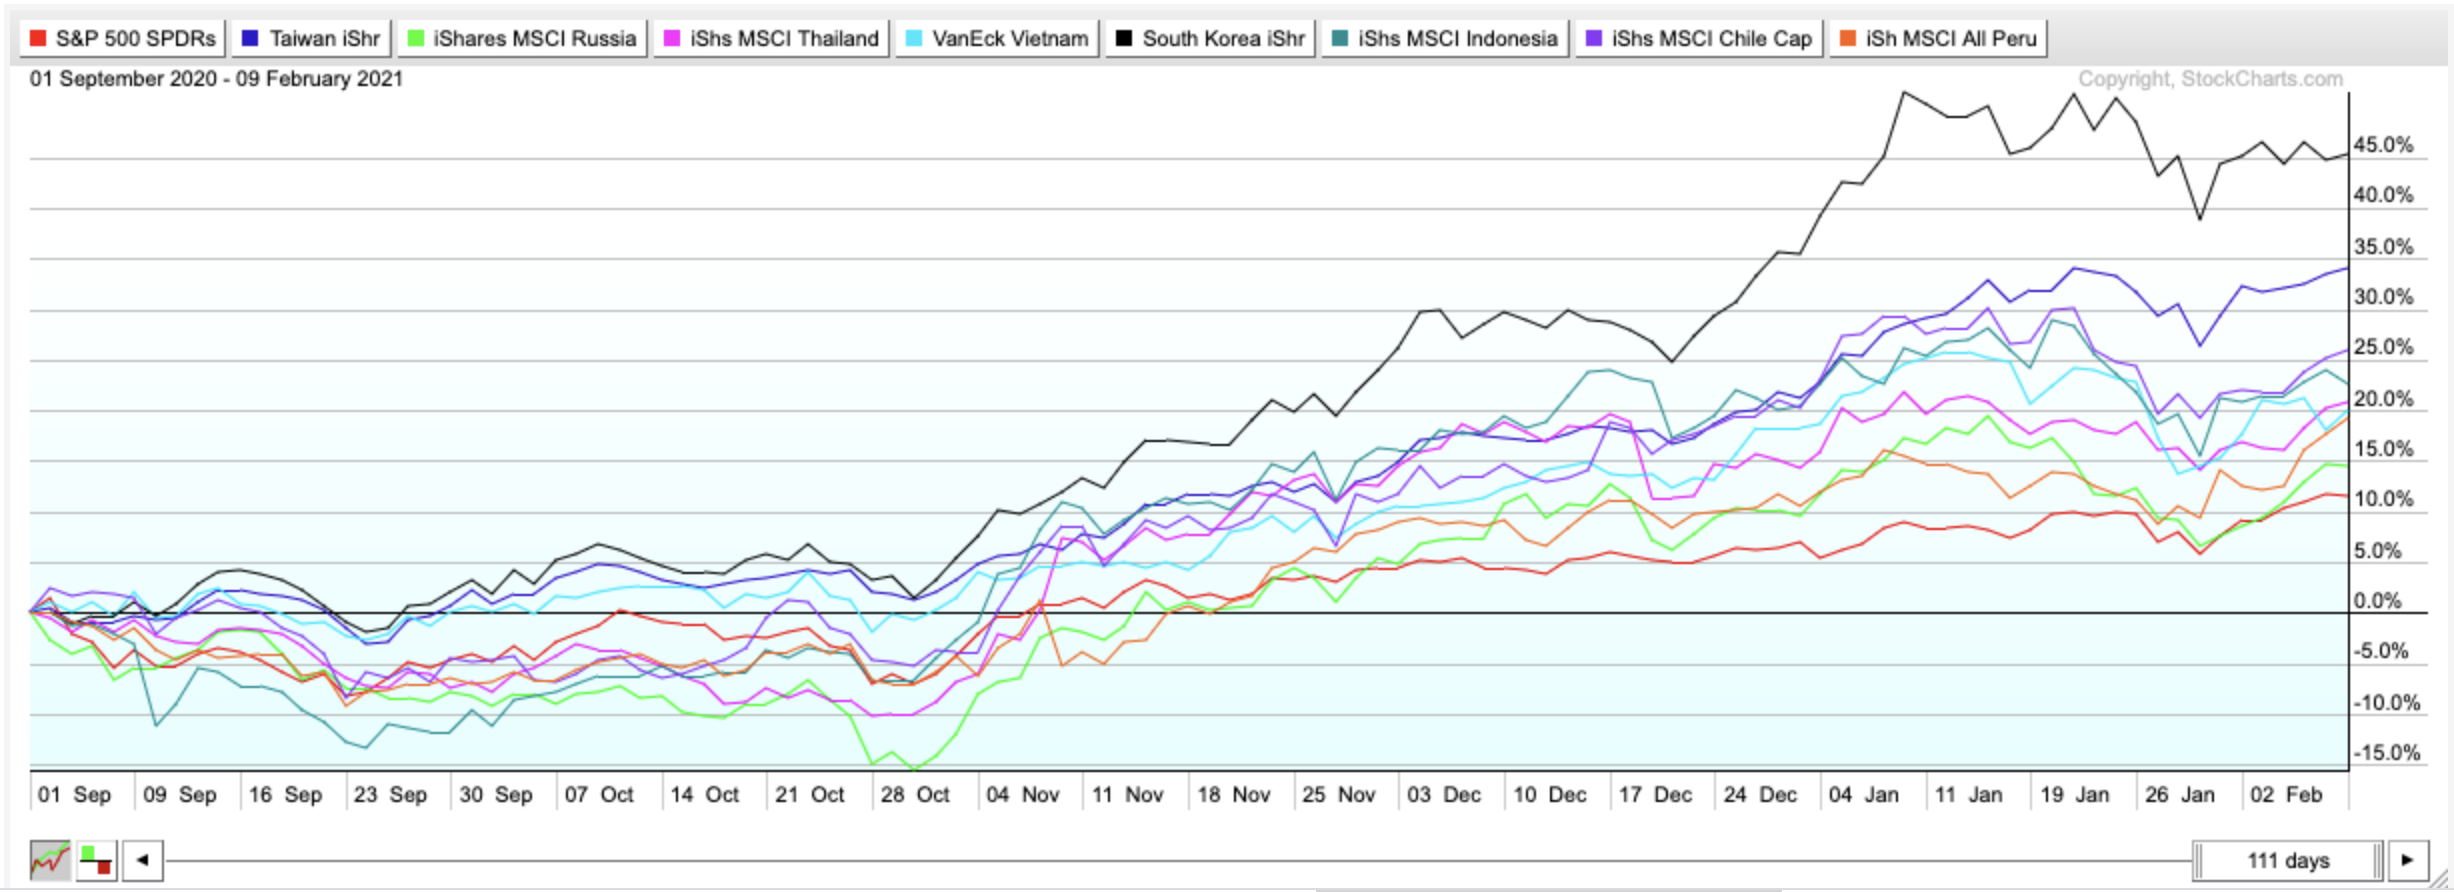
Task: Click the 45.0% axis label
Action: [x=2383, y=145]
